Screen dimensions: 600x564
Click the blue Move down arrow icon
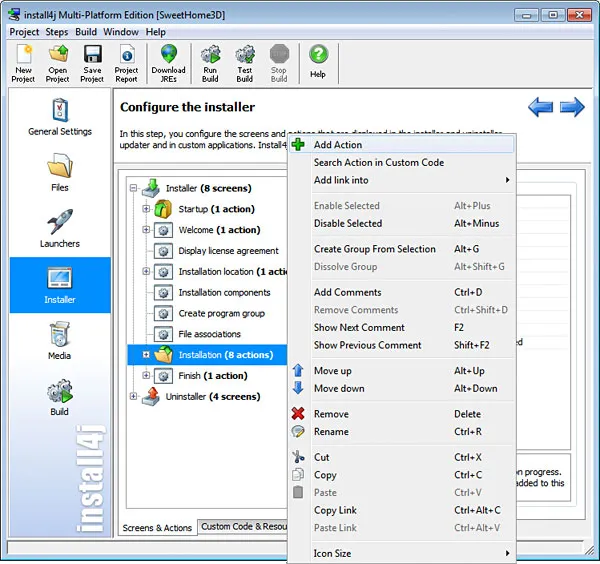pyautogui.click(x=298, y=388)
